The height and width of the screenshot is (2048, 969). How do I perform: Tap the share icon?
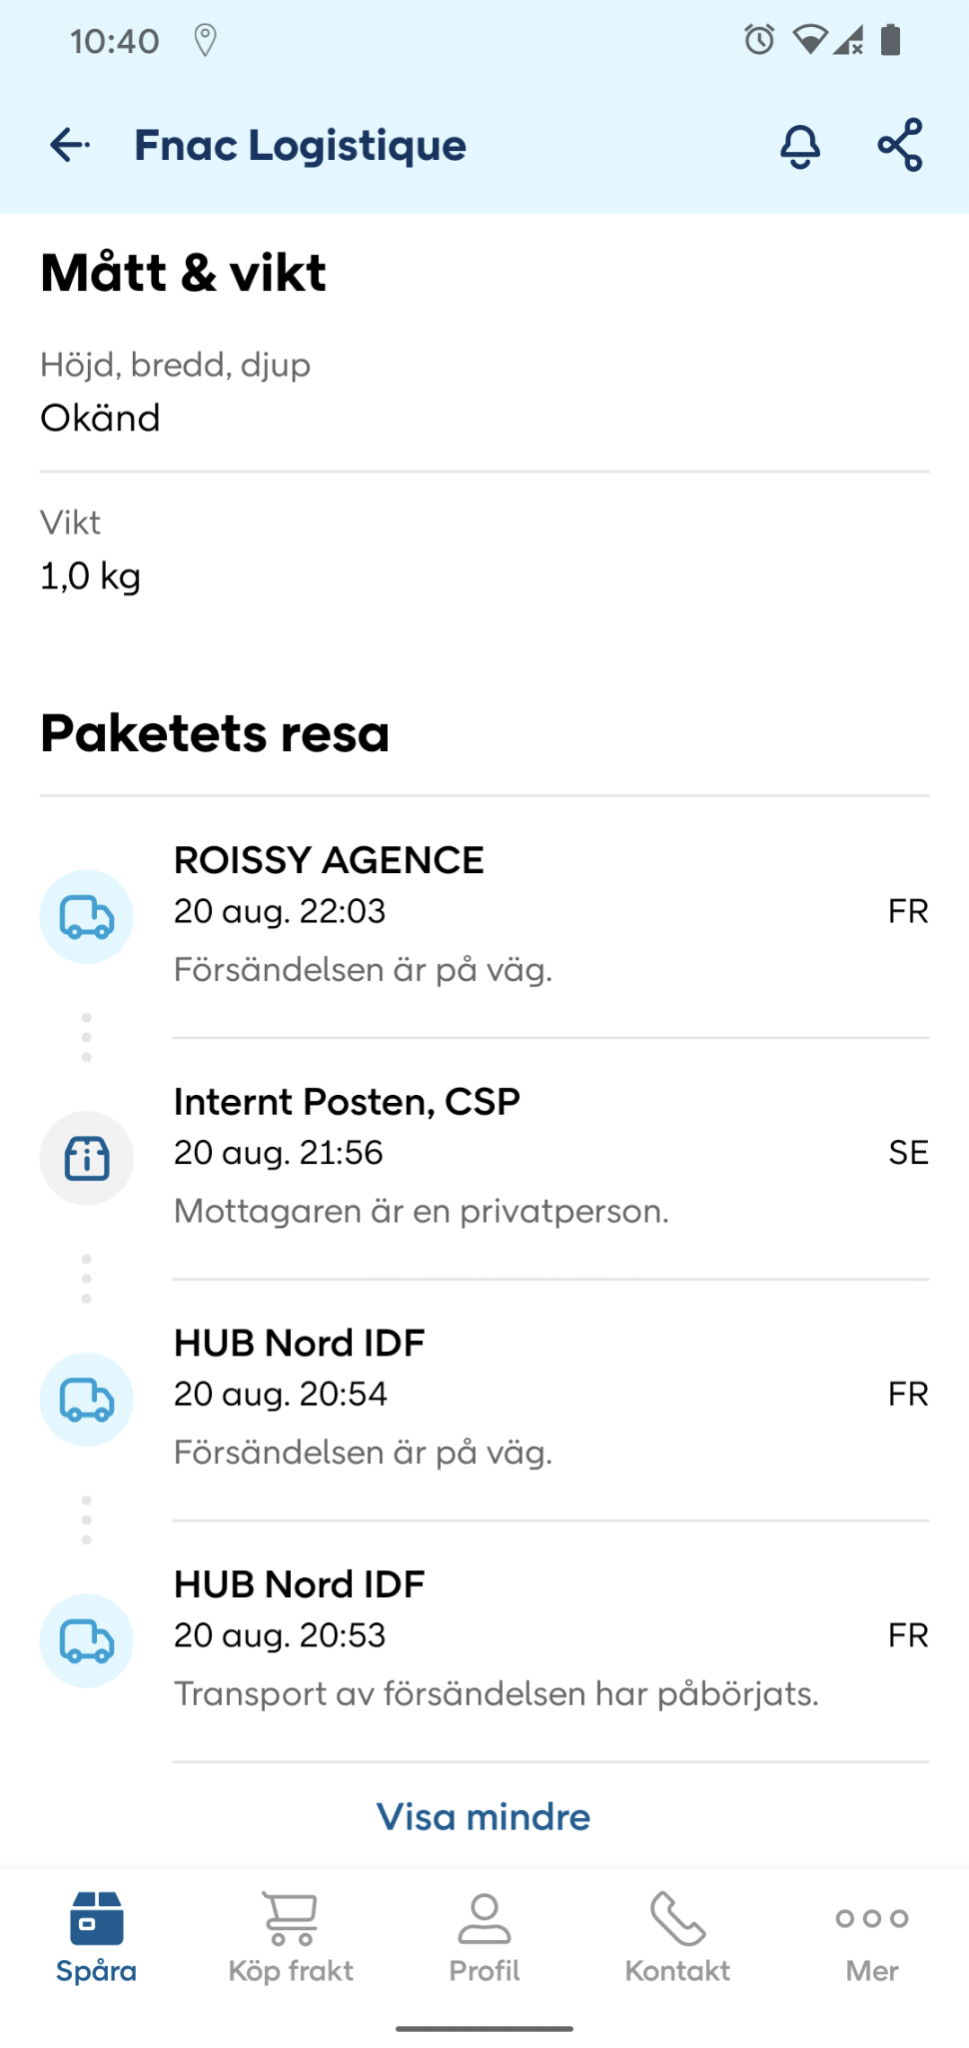pyautogui.click(x=900, y=145)
